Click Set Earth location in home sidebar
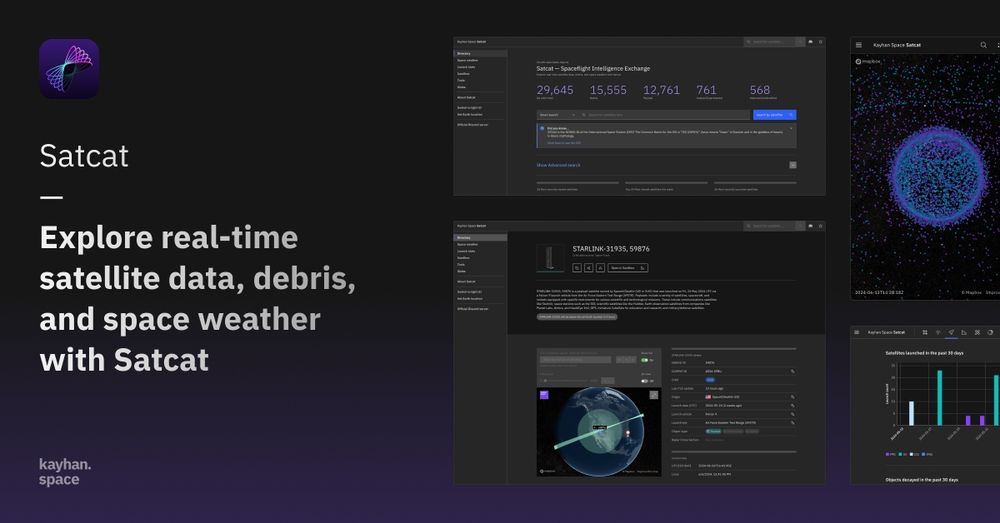Viewport: 1000px width, 523px height. click(x=470, y=115)
